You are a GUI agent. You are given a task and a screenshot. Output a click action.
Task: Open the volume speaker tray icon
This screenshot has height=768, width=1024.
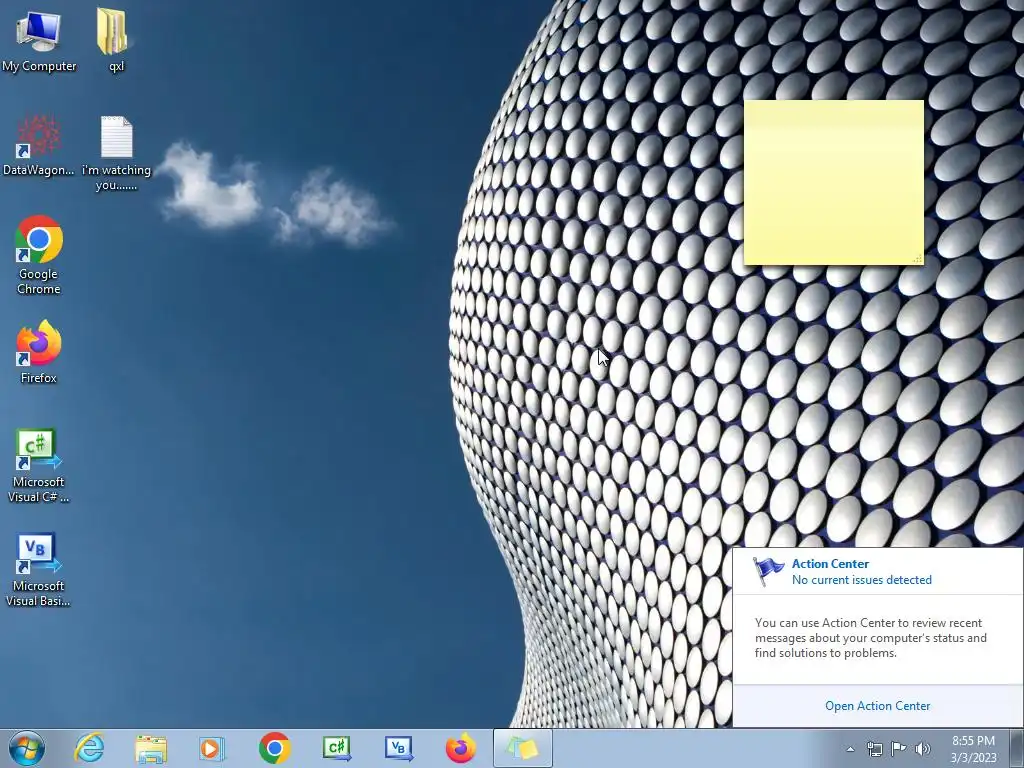923,749
